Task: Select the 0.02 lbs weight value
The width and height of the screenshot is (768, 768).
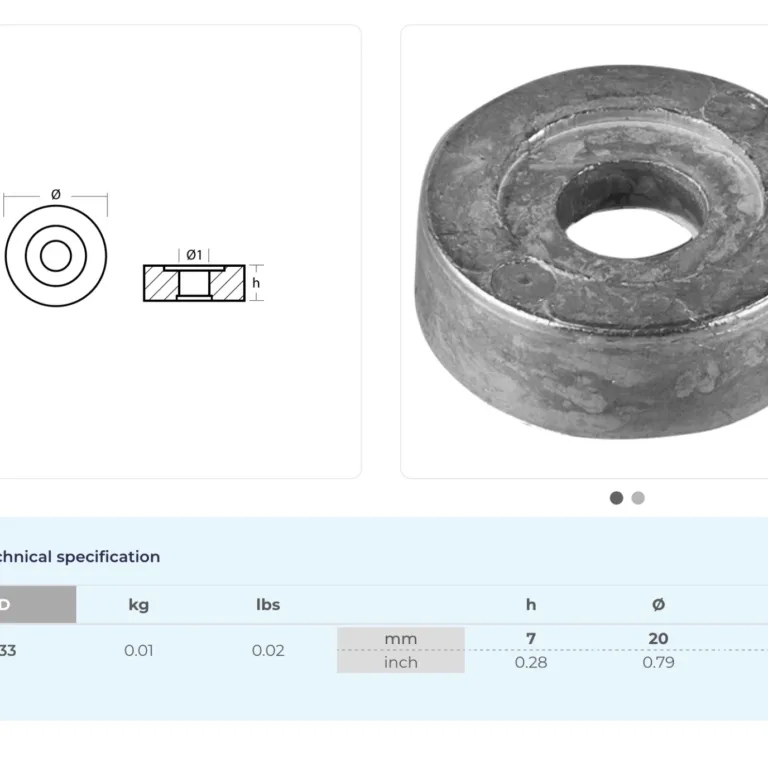Action: [x=268, y=650]
